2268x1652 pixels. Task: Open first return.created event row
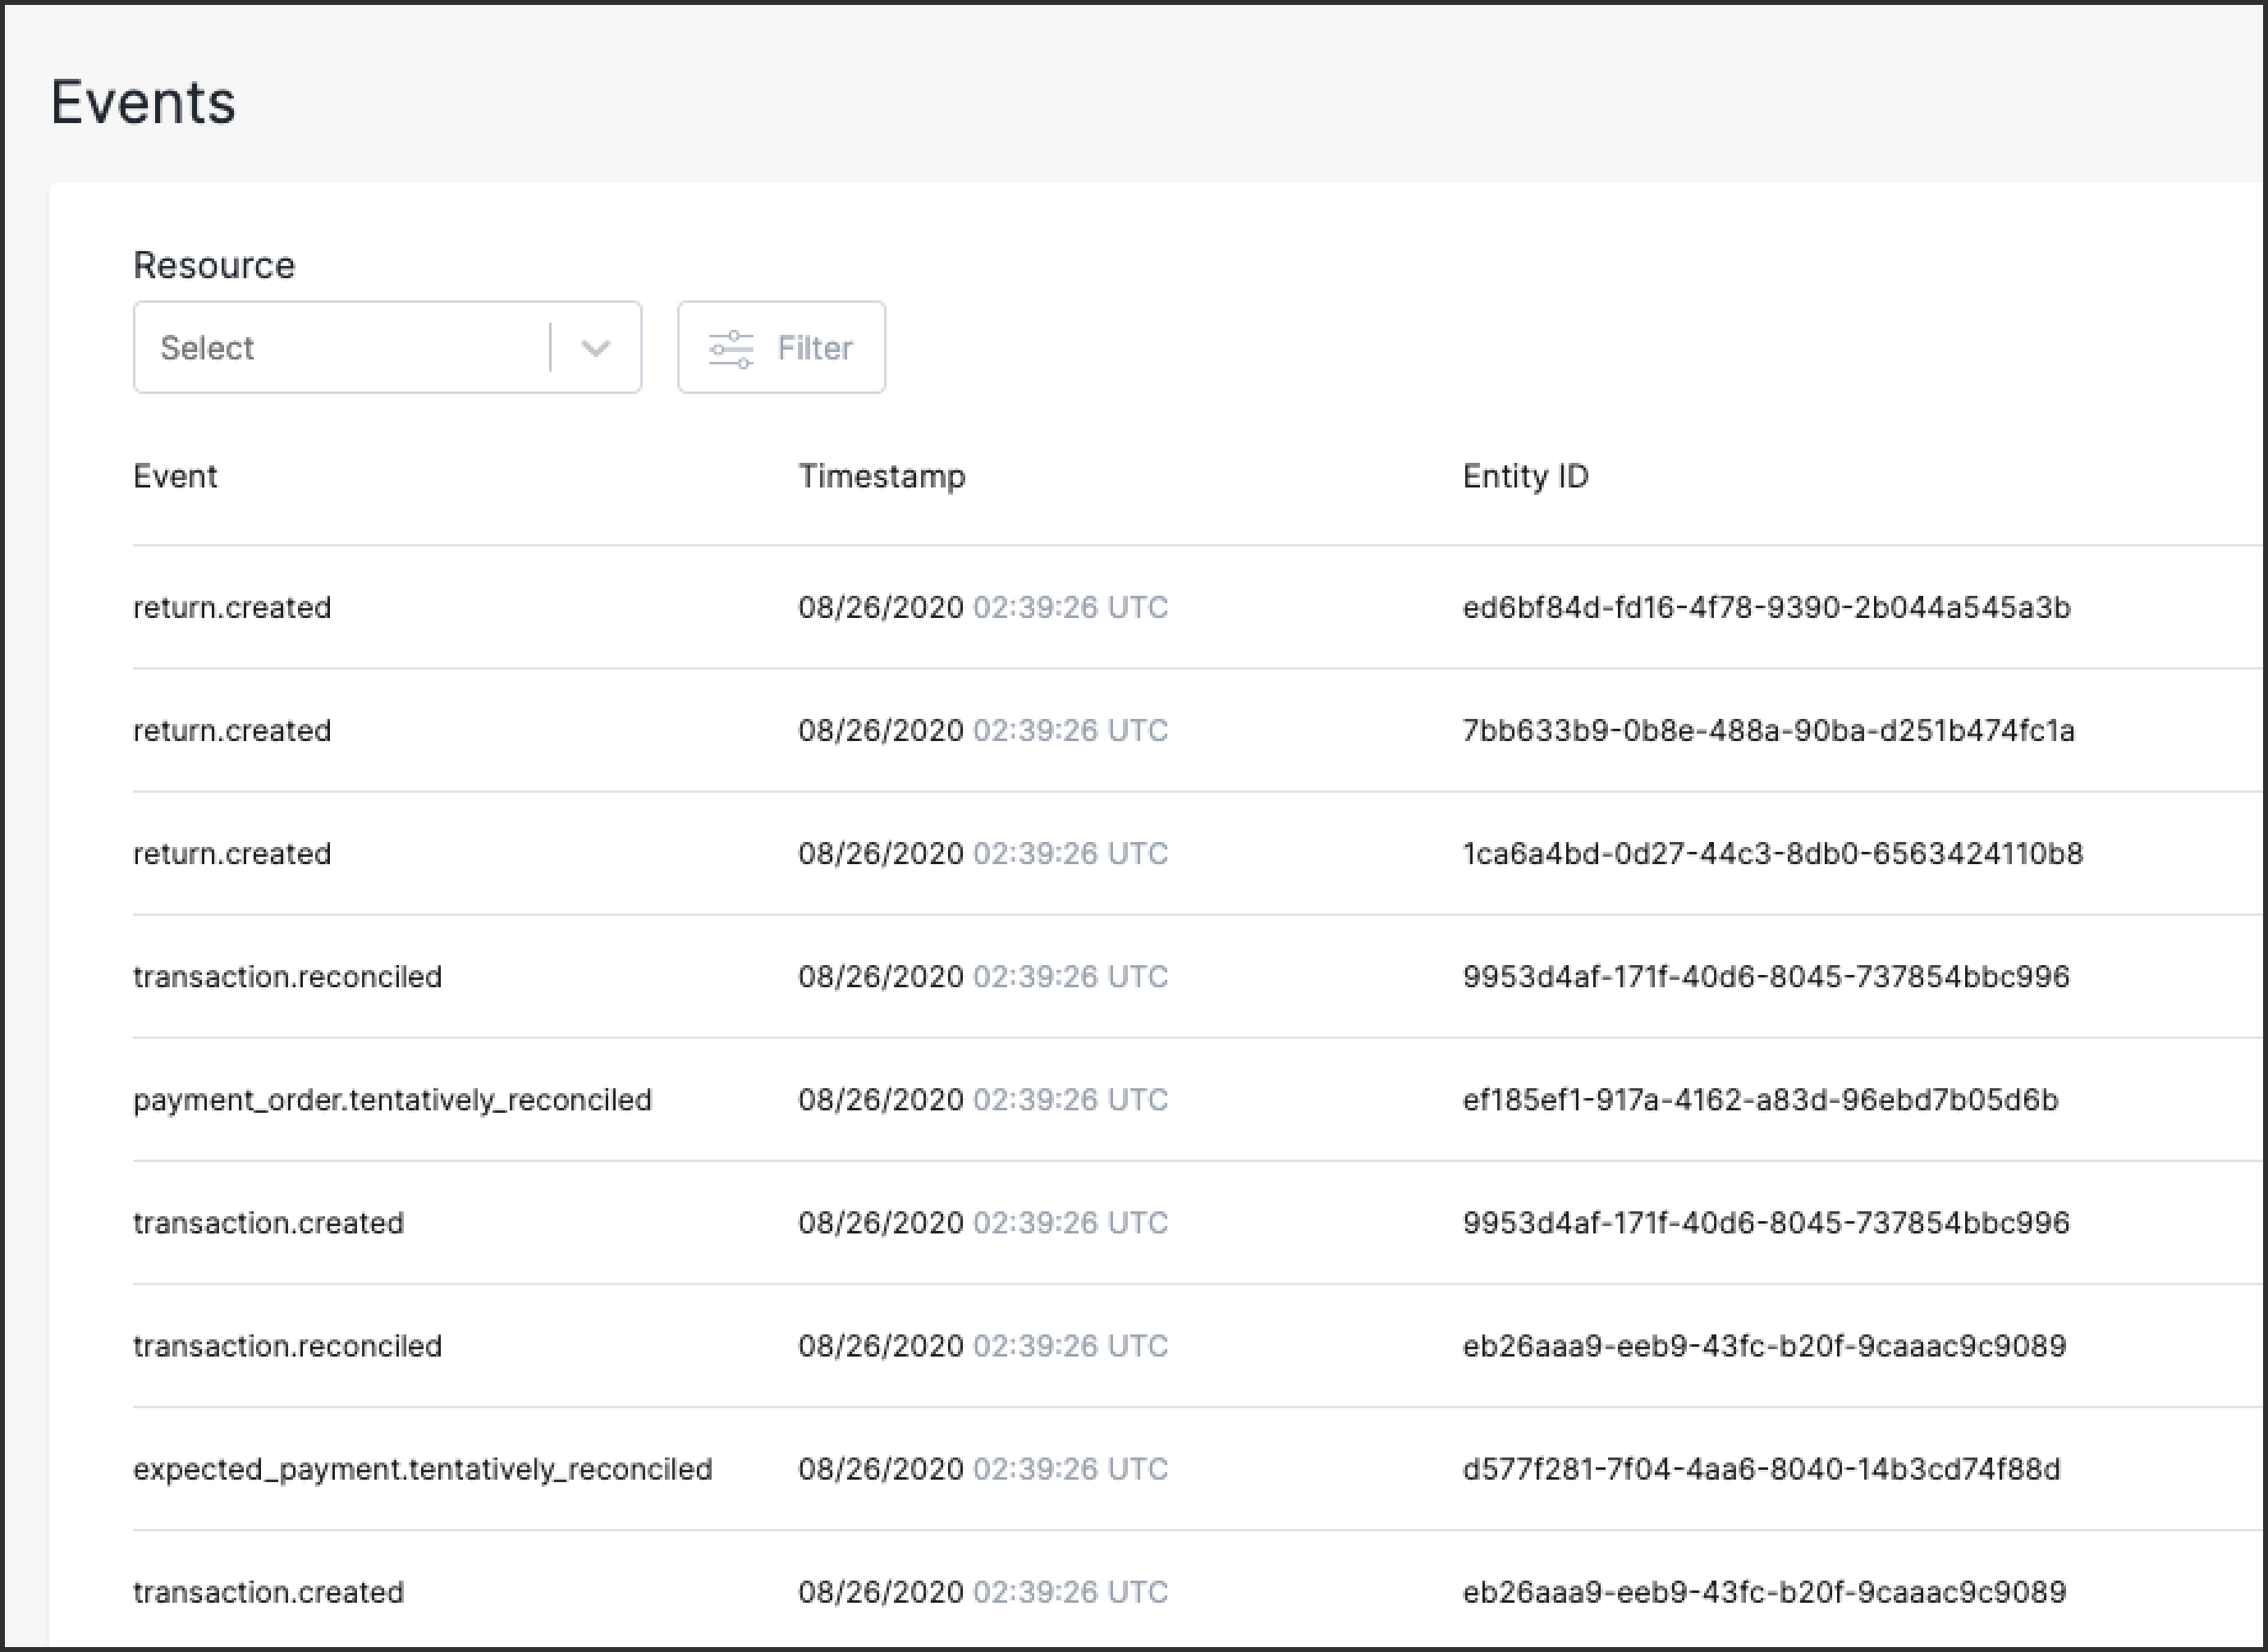pos(232,608)
